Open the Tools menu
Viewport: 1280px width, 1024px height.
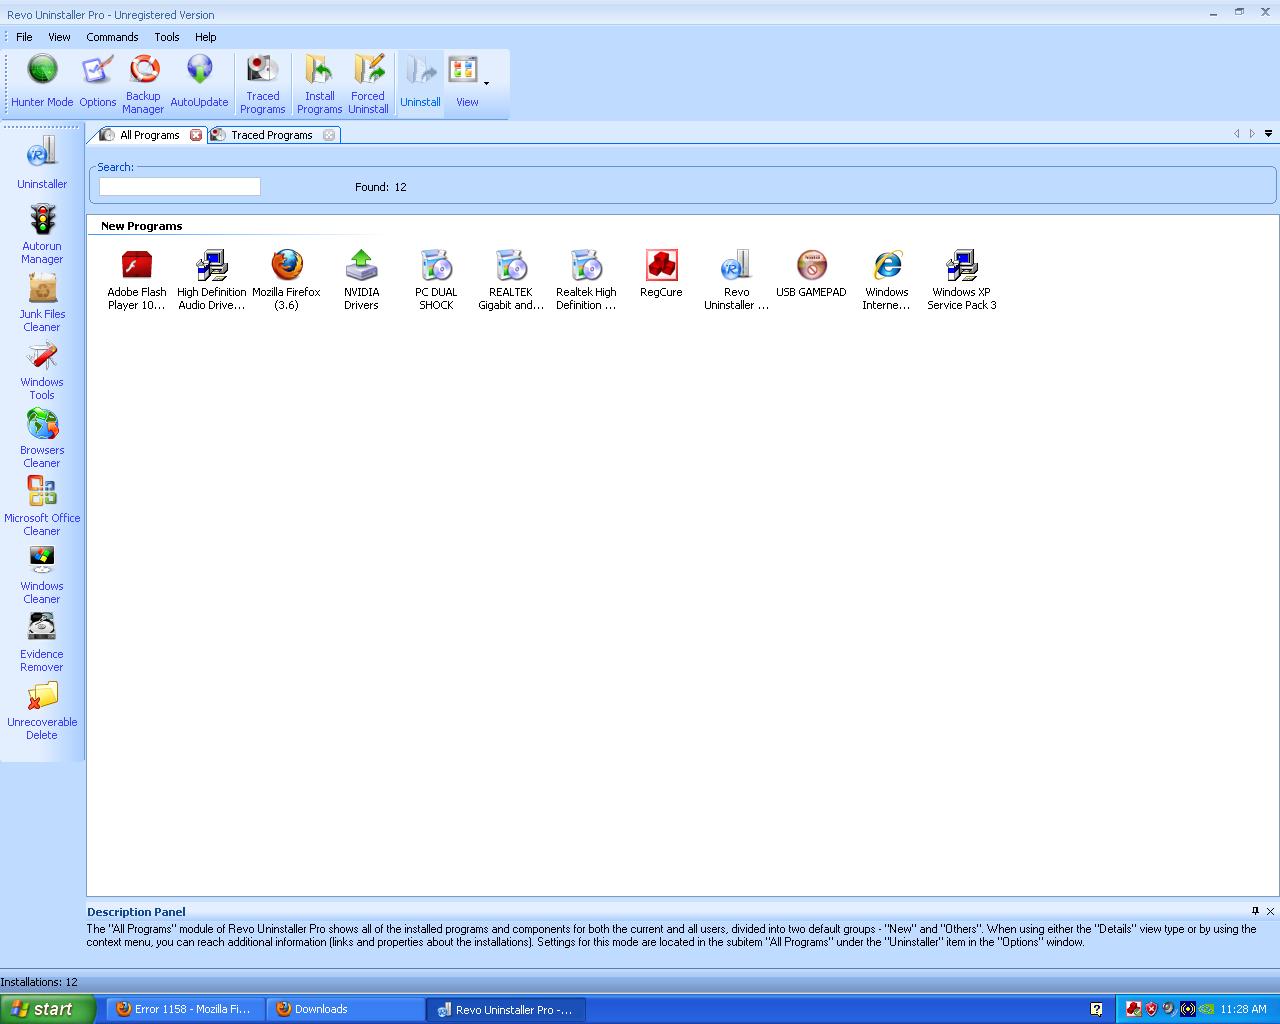click(167, 37)
